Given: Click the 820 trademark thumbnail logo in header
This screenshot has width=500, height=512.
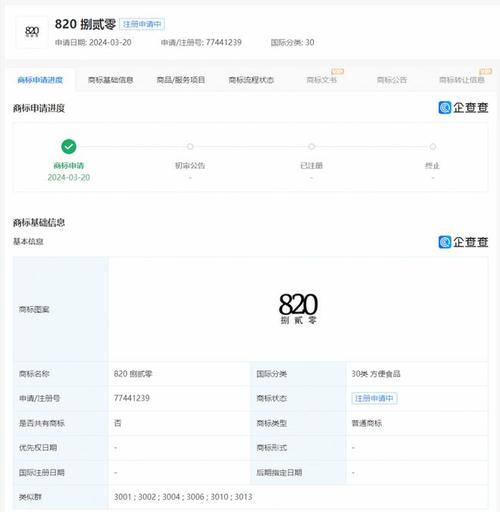Looking at the screenshot, I should (32, 32).
